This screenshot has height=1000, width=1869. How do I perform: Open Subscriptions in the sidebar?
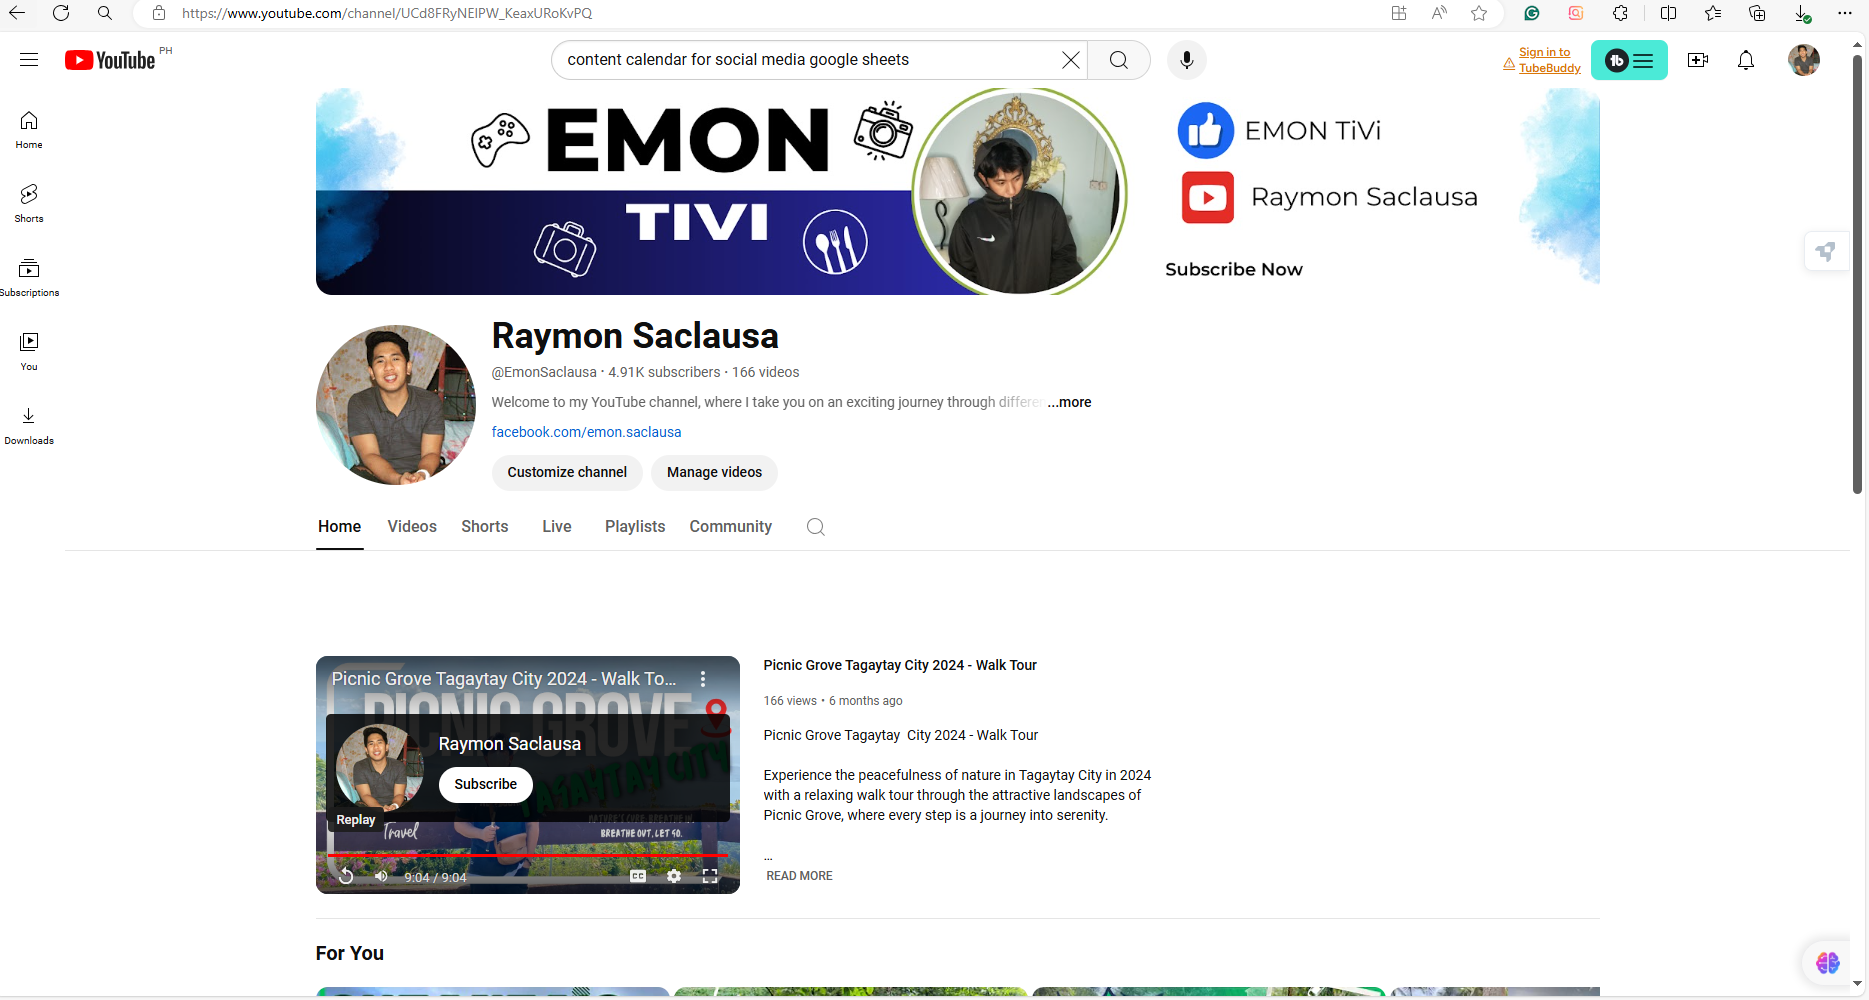[29, 277]
